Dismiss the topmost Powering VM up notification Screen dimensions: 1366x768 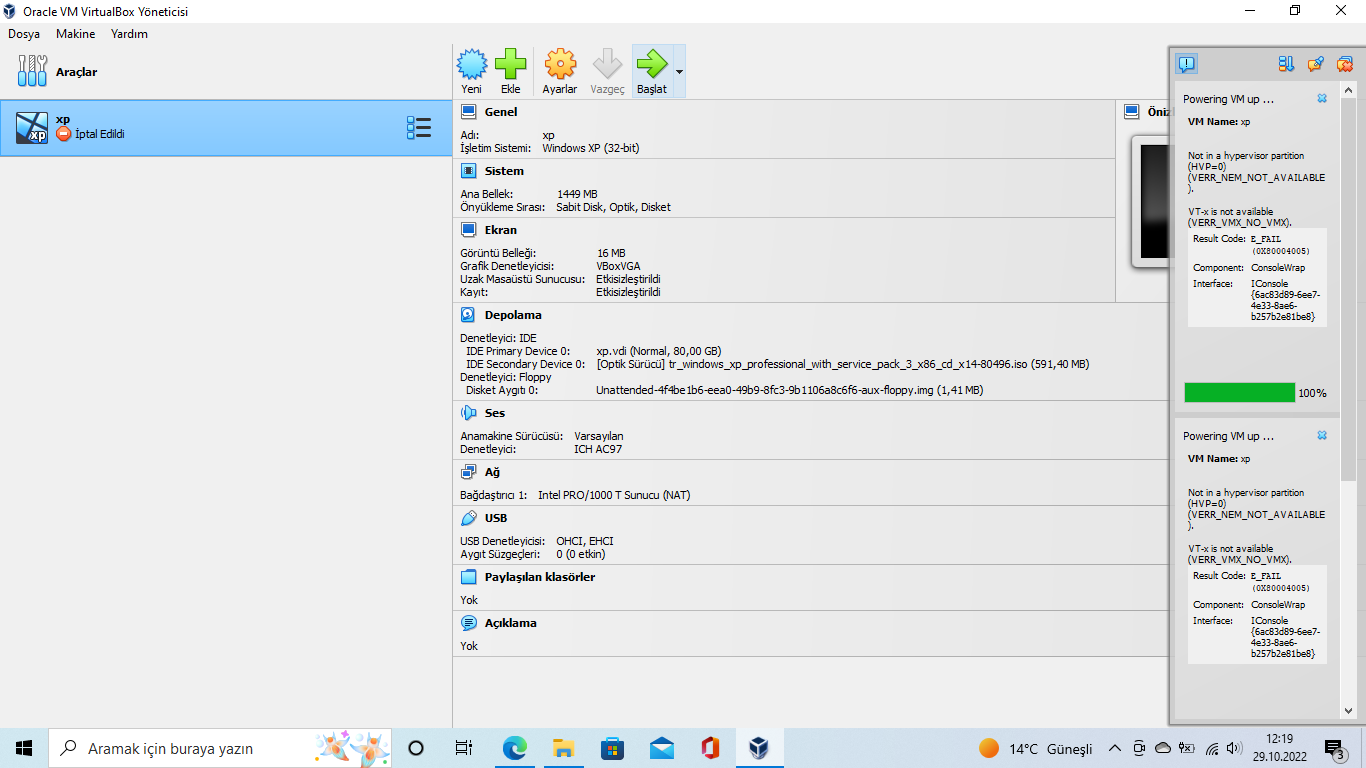(1322, 99)
